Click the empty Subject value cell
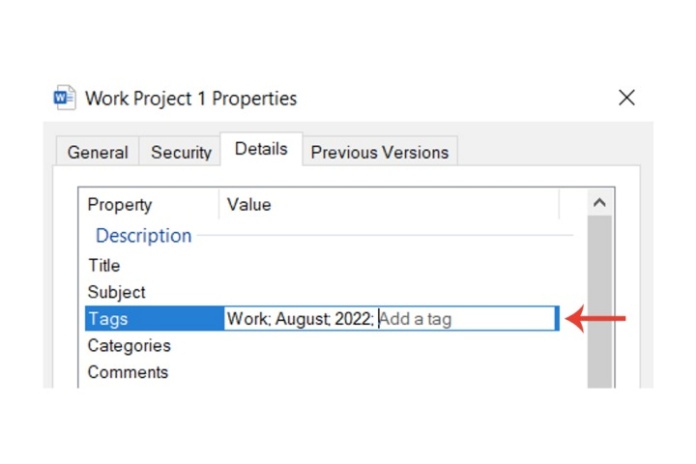The image size is (696, 464). [390, 293]
